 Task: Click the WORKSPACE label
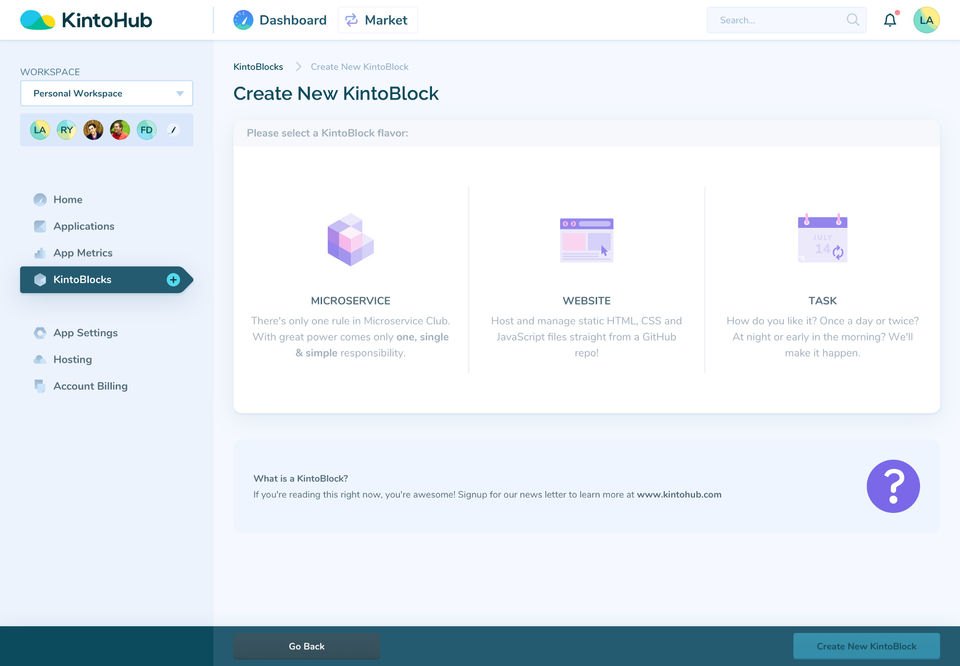50,72
